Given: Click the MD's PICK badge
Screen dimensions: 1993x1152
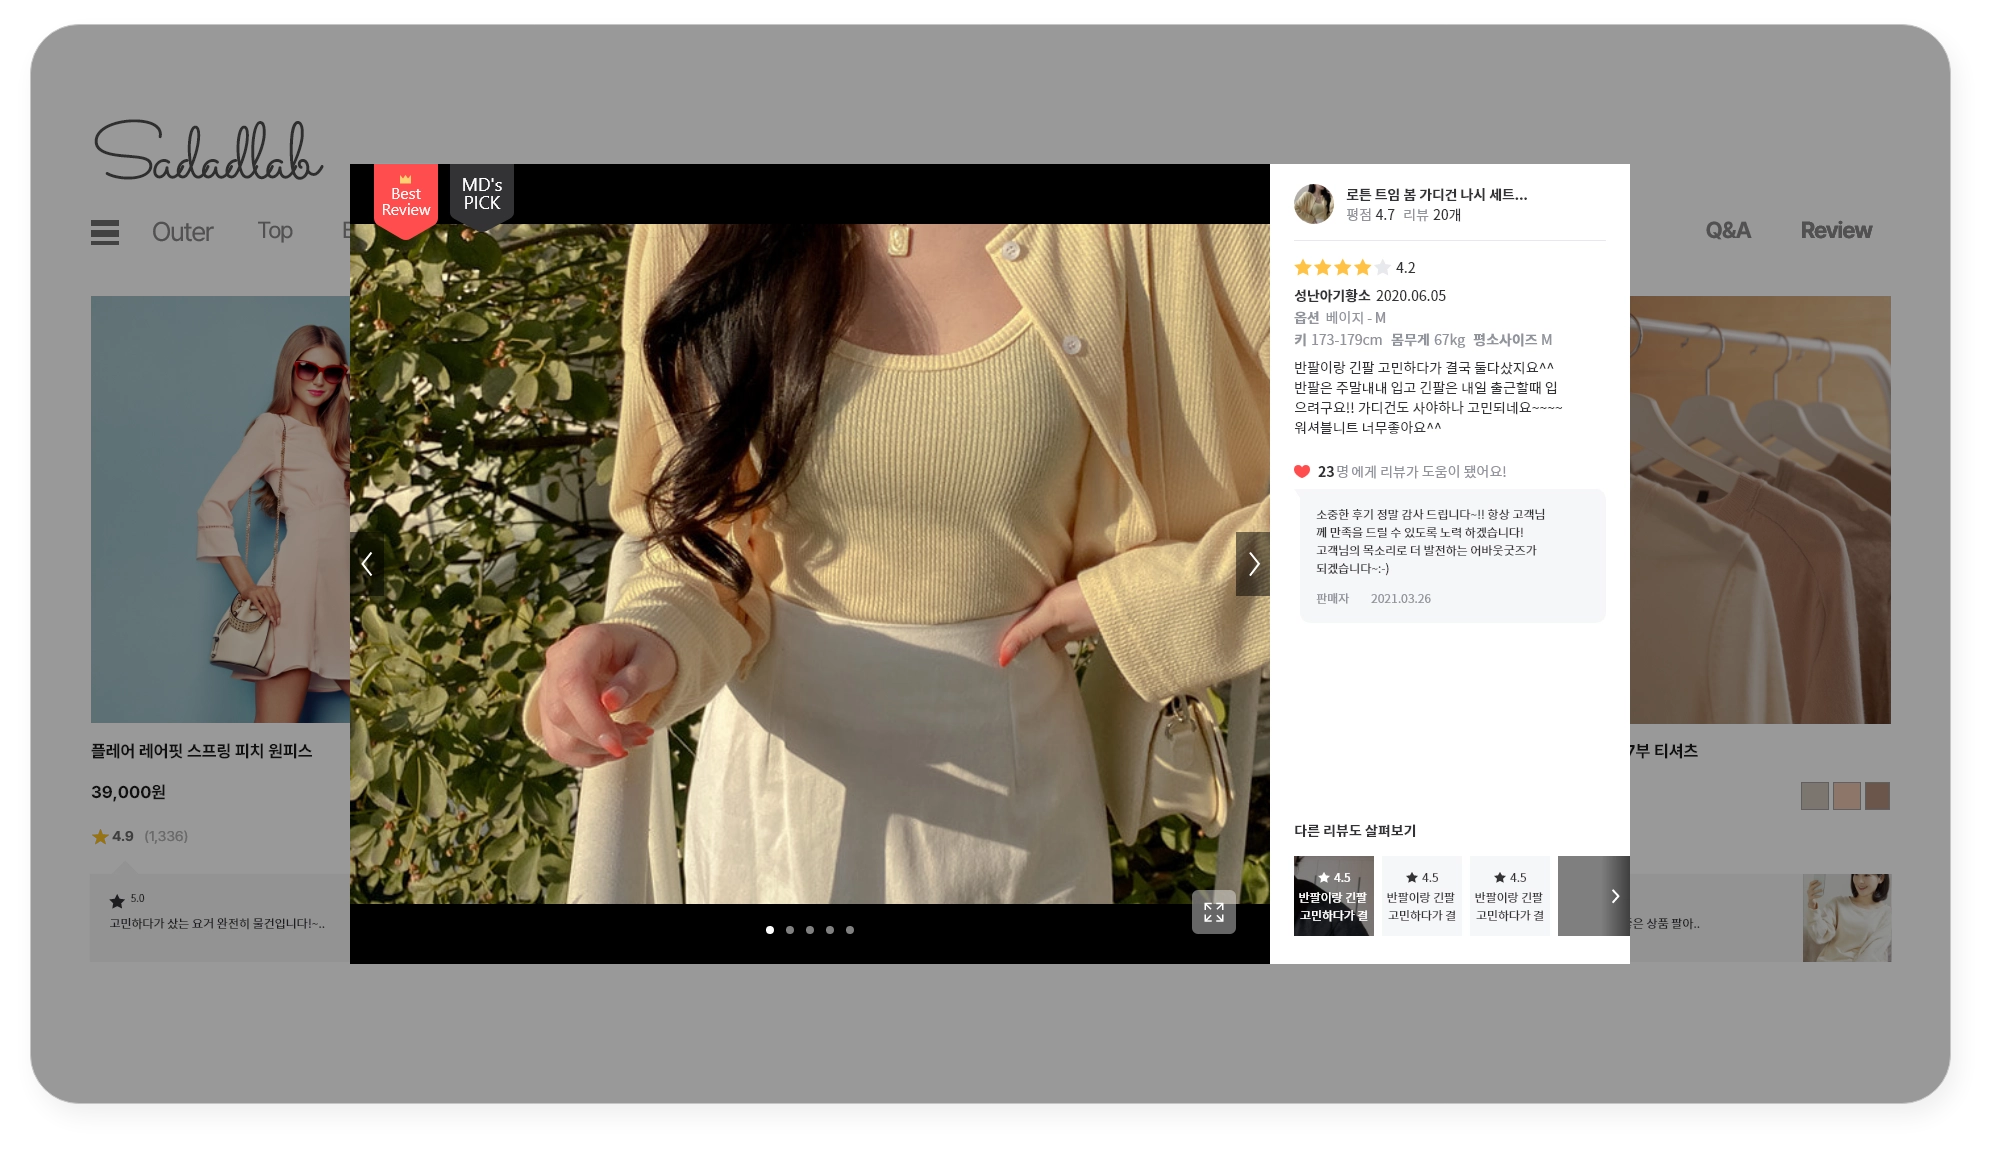Looking at the screenshot, I should click(482, 195).
